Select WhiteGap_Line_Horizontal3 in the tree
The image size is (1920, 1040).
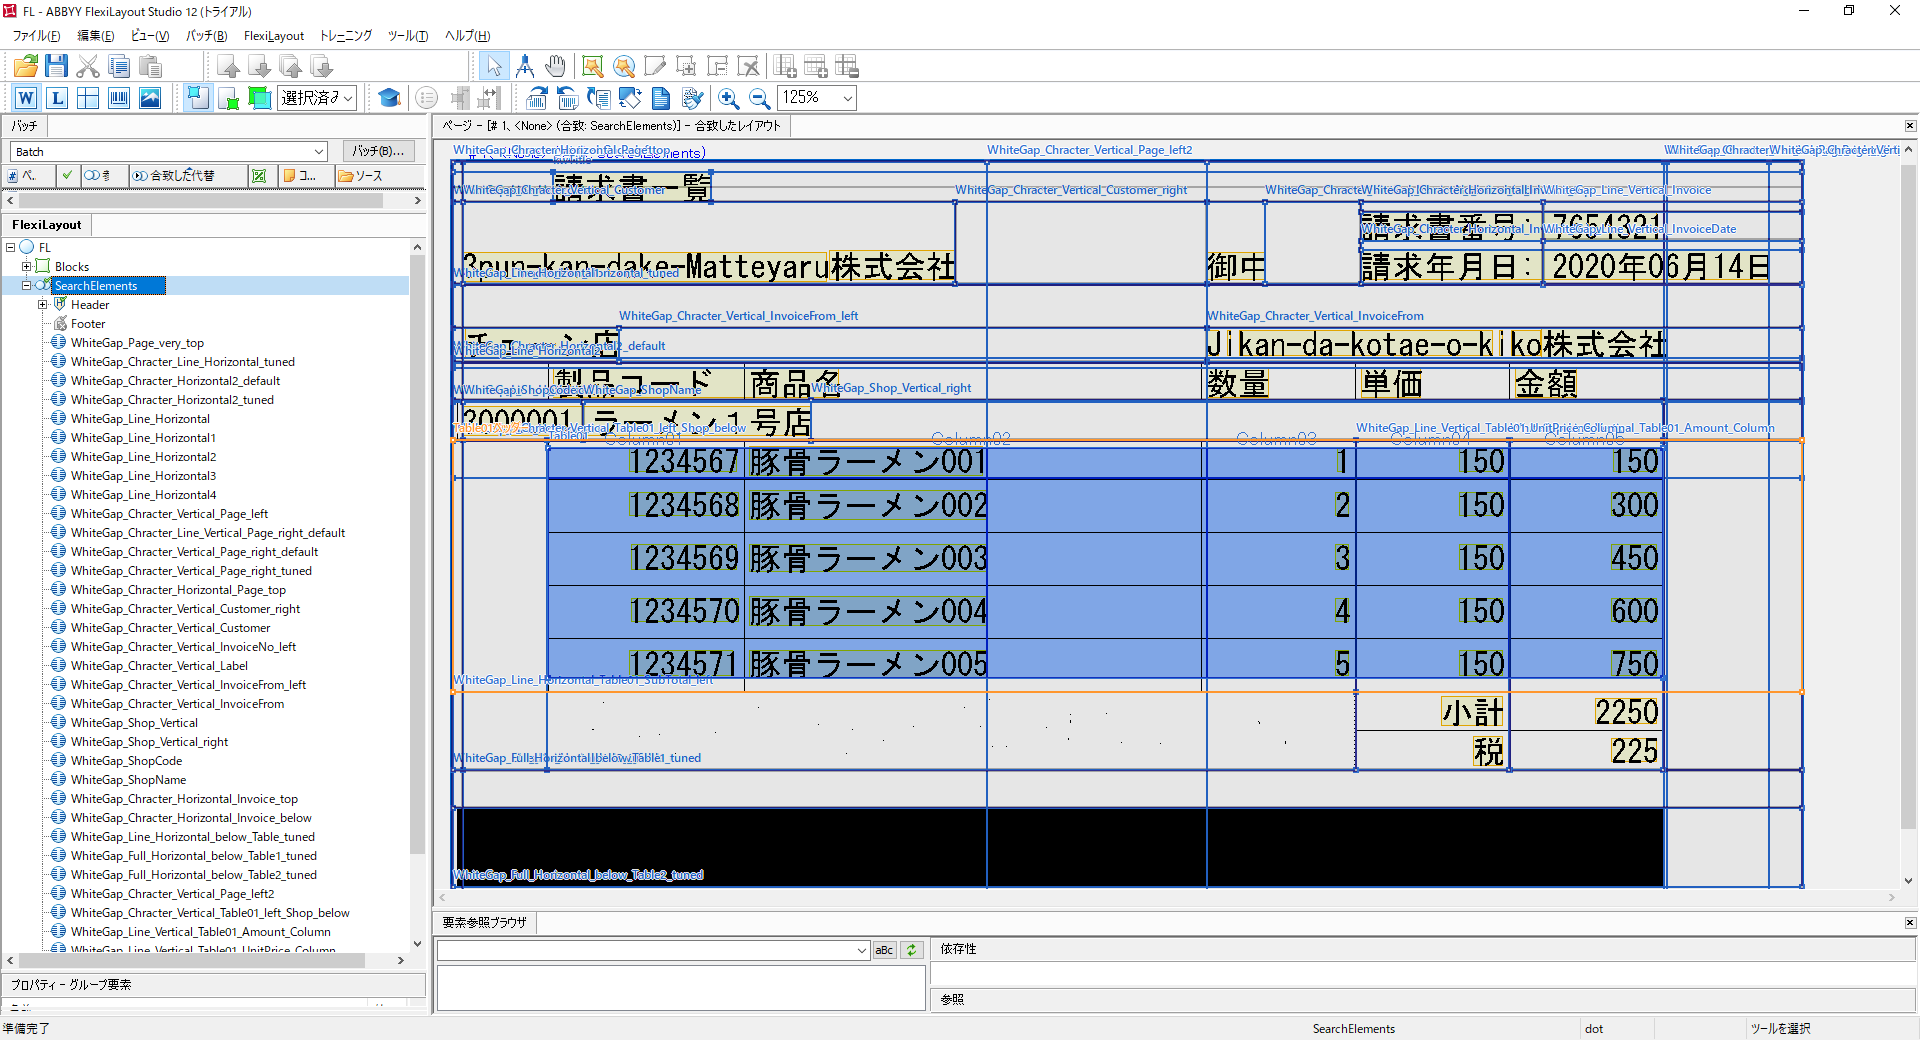(x=143, y=475)
